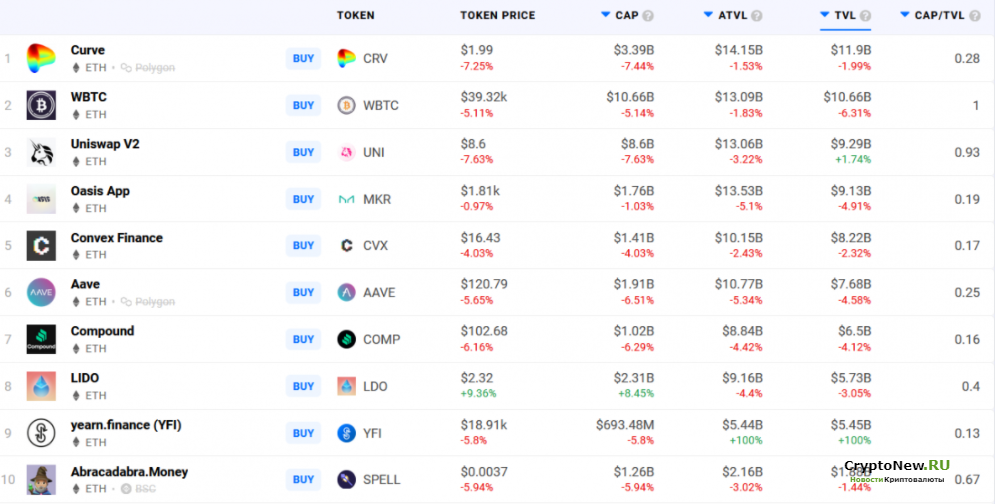Click the BUY button for Convex Finance

click(x=303, y=246)
